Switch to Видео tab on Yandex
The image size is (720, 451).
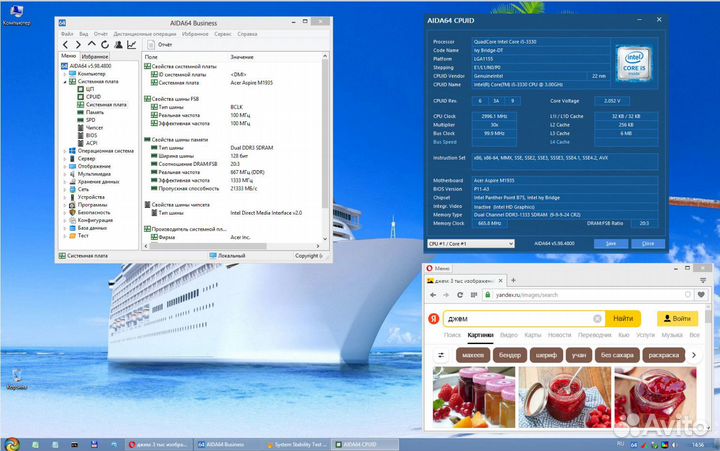coord(510,335)
